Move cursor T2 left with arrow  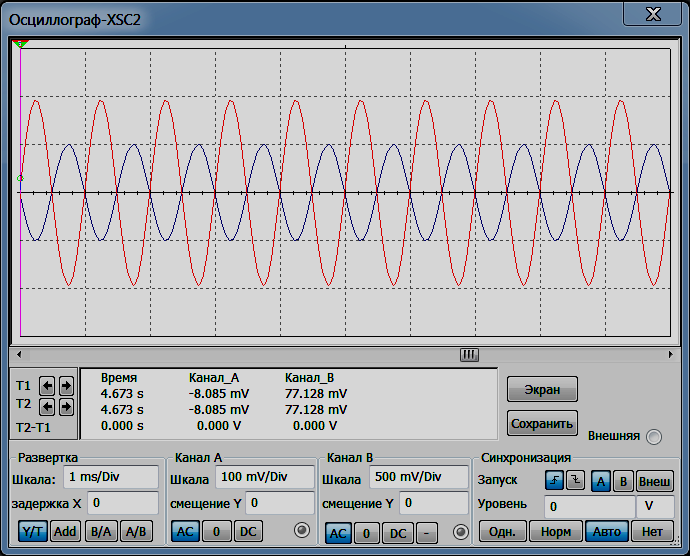[47, 407]
